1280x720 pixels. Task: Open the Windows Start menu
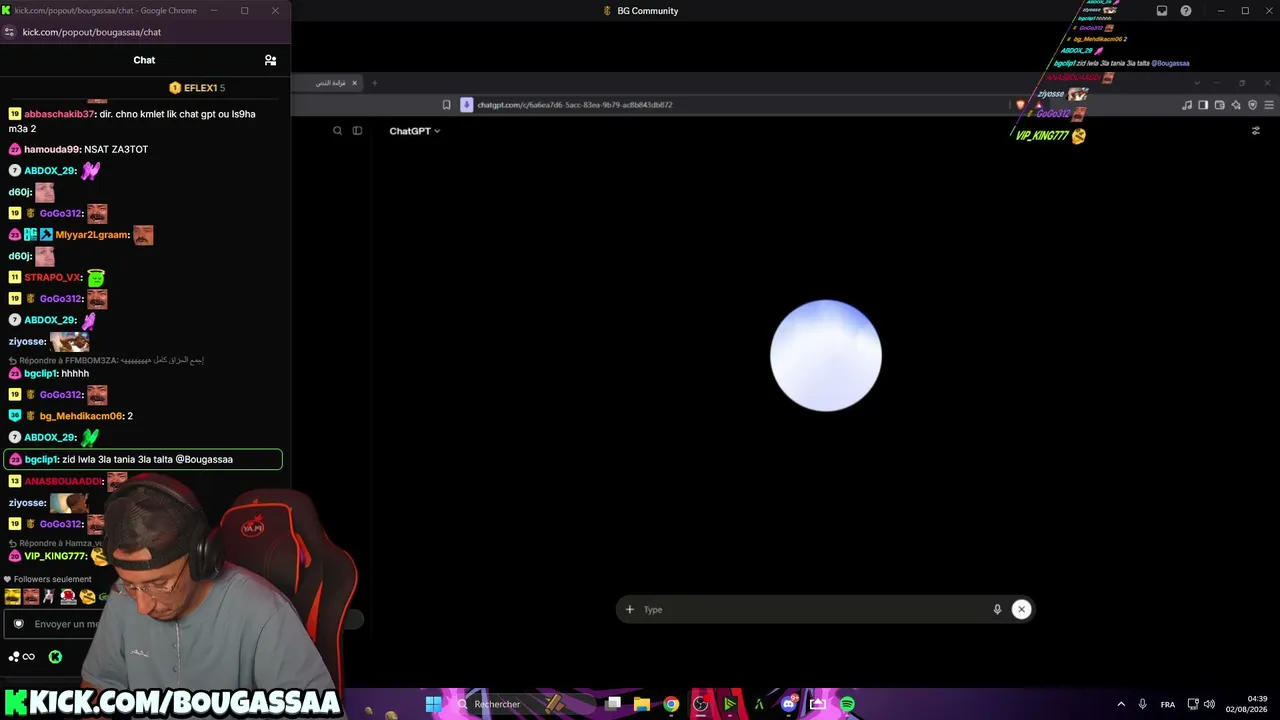433,704
